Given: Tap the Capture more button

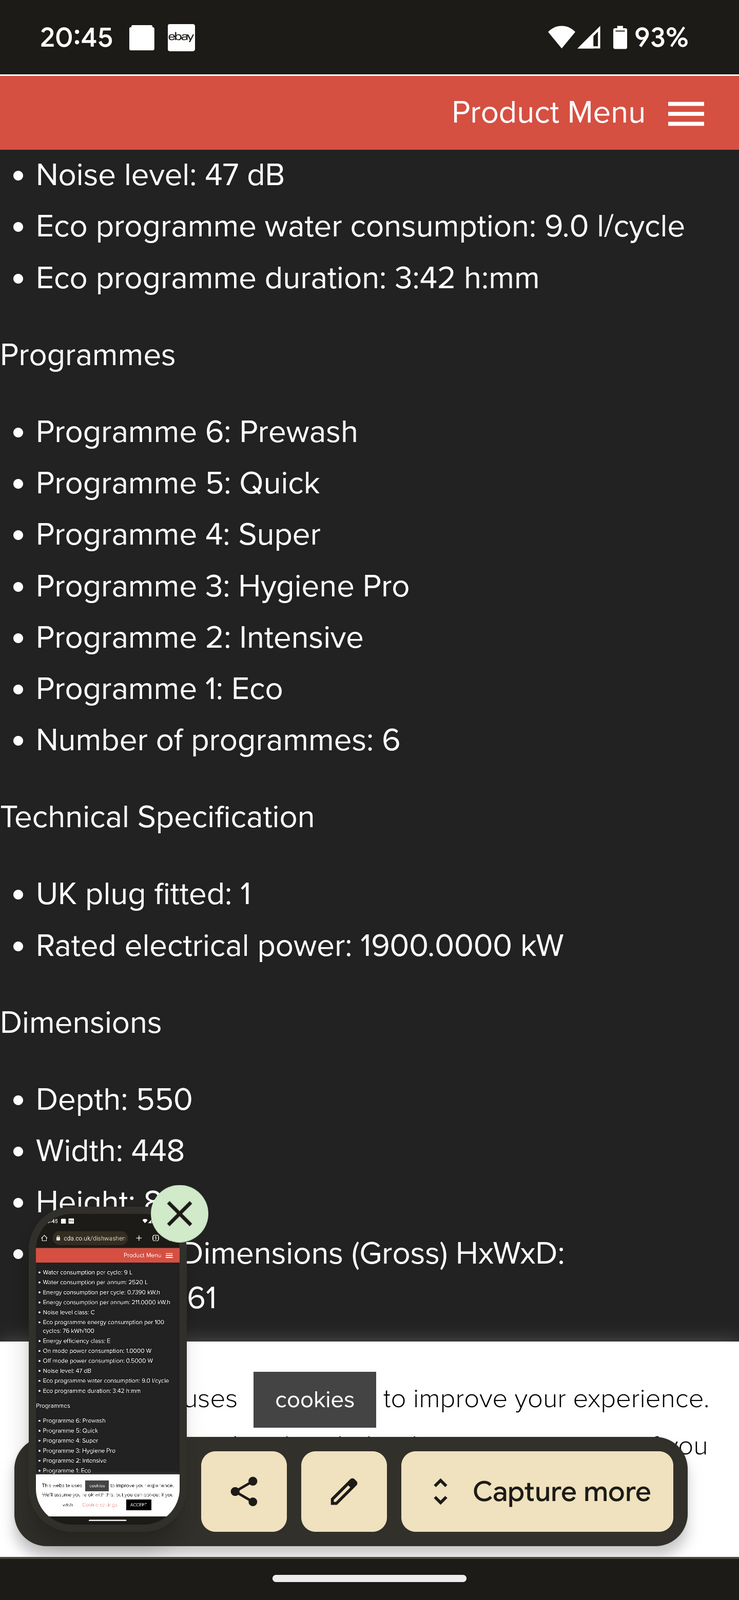Looking at the screenshot, I should point(537,1491).
